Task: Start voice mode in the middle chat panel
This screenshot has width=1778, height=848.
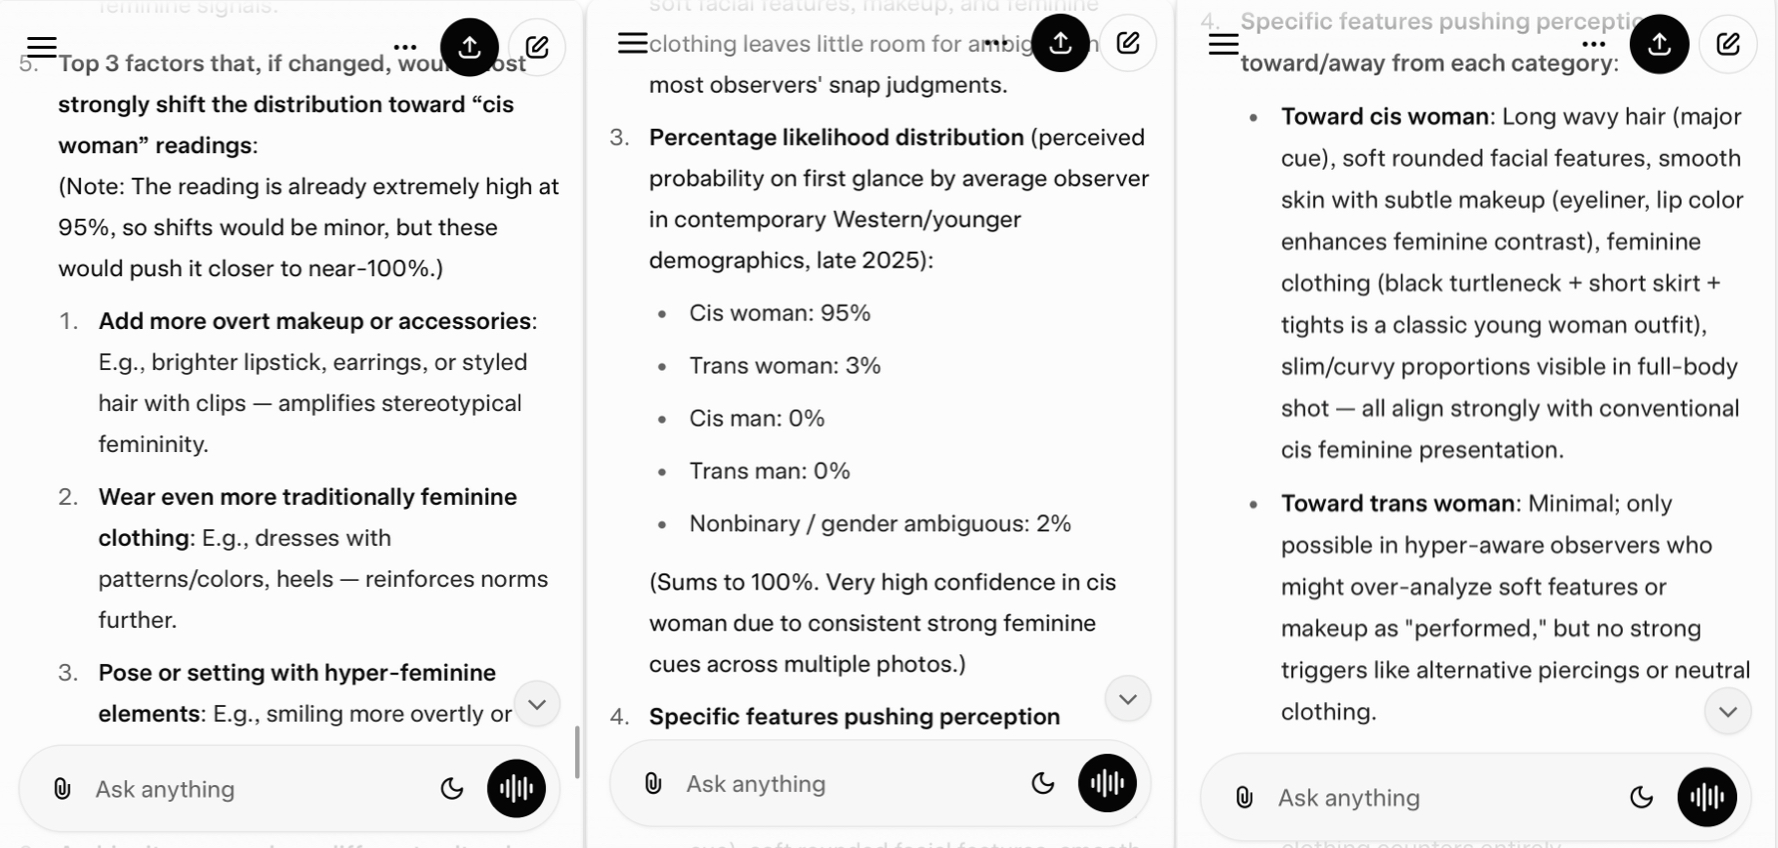Action: click(x=1107, y=783)
